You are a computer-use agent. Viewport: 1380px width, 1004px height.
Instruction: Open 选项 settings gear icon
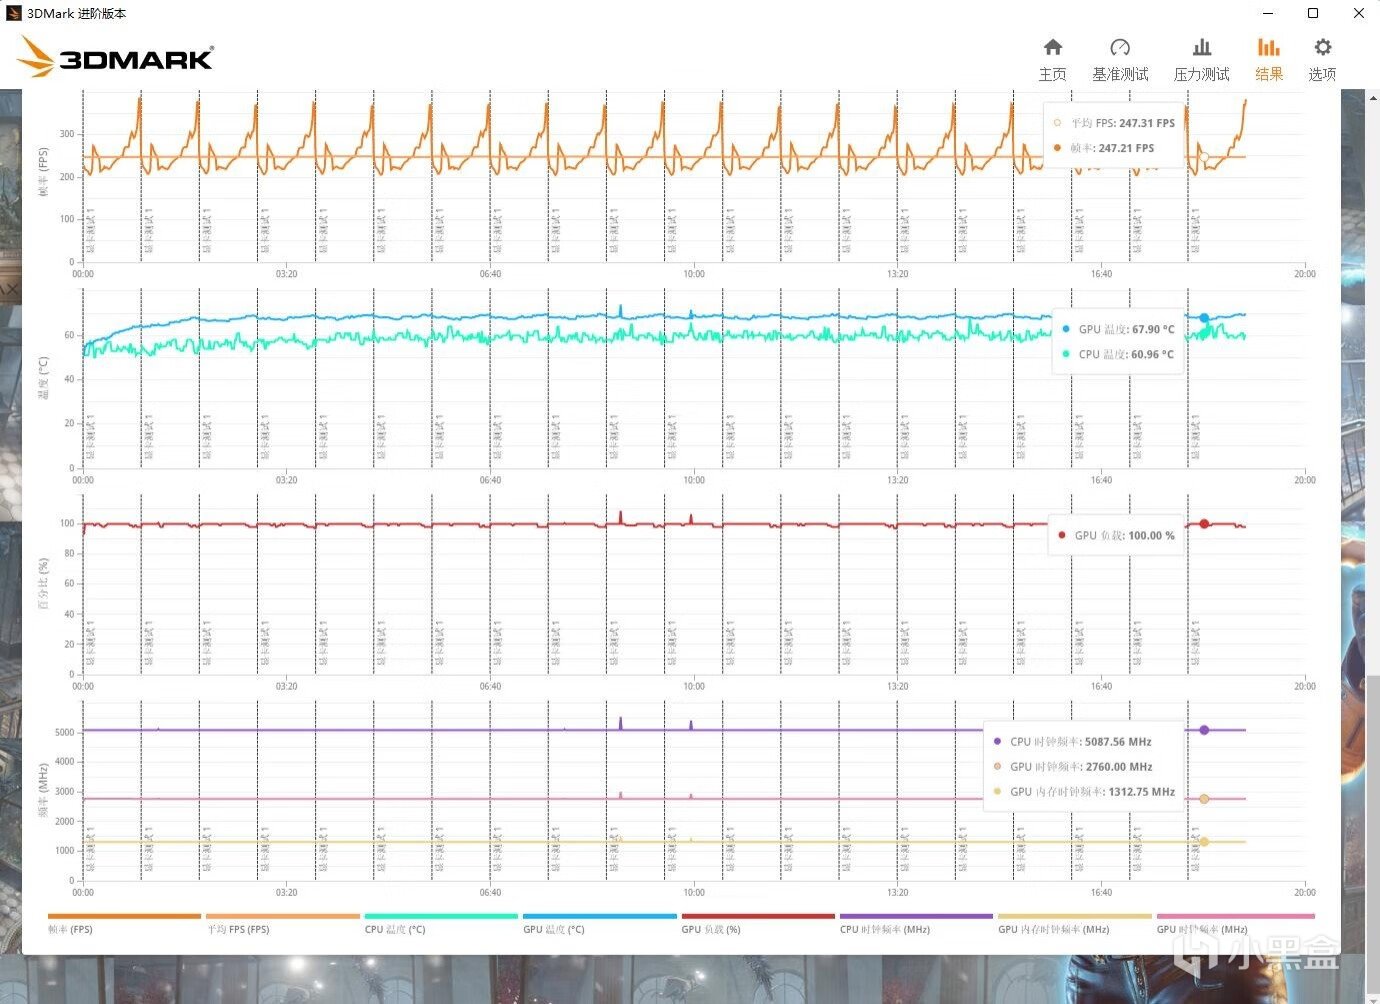click(1322, 47)
